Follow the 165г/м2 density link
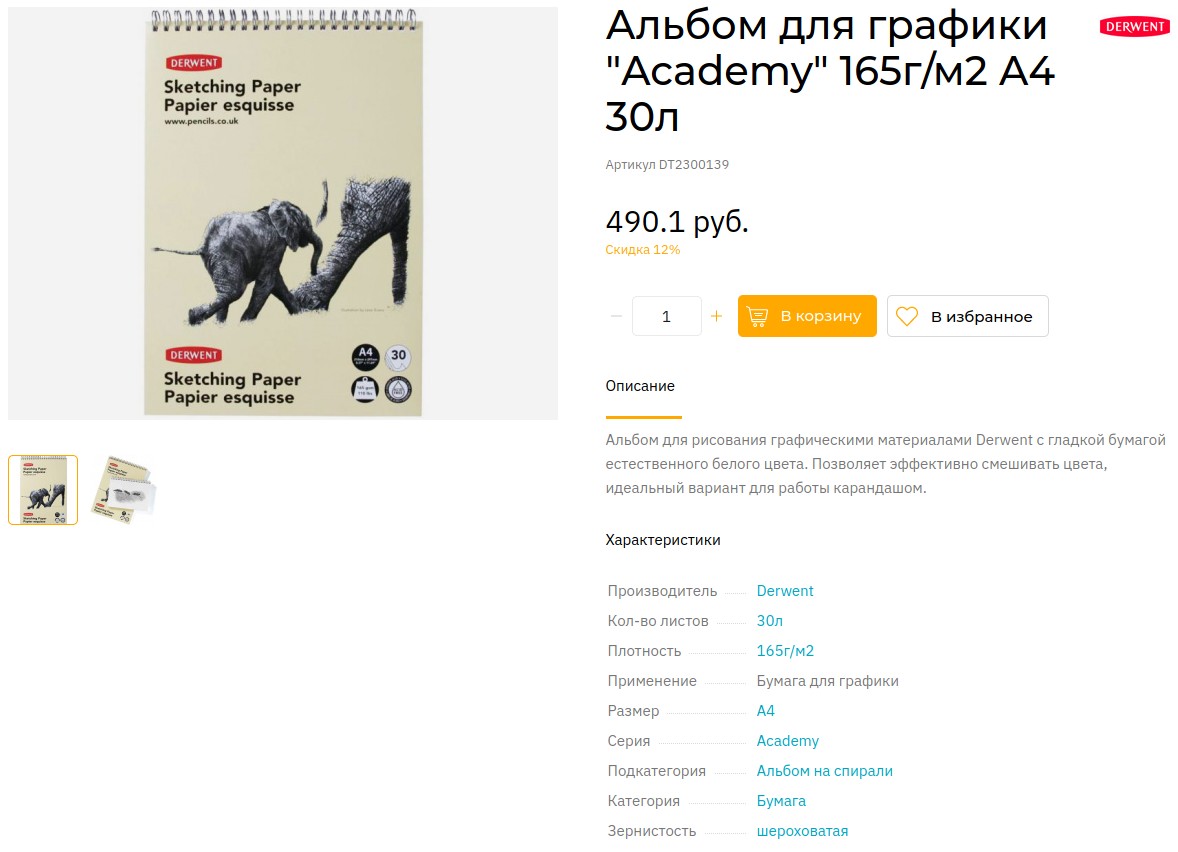1178x852 pixels. pos(785,651)
